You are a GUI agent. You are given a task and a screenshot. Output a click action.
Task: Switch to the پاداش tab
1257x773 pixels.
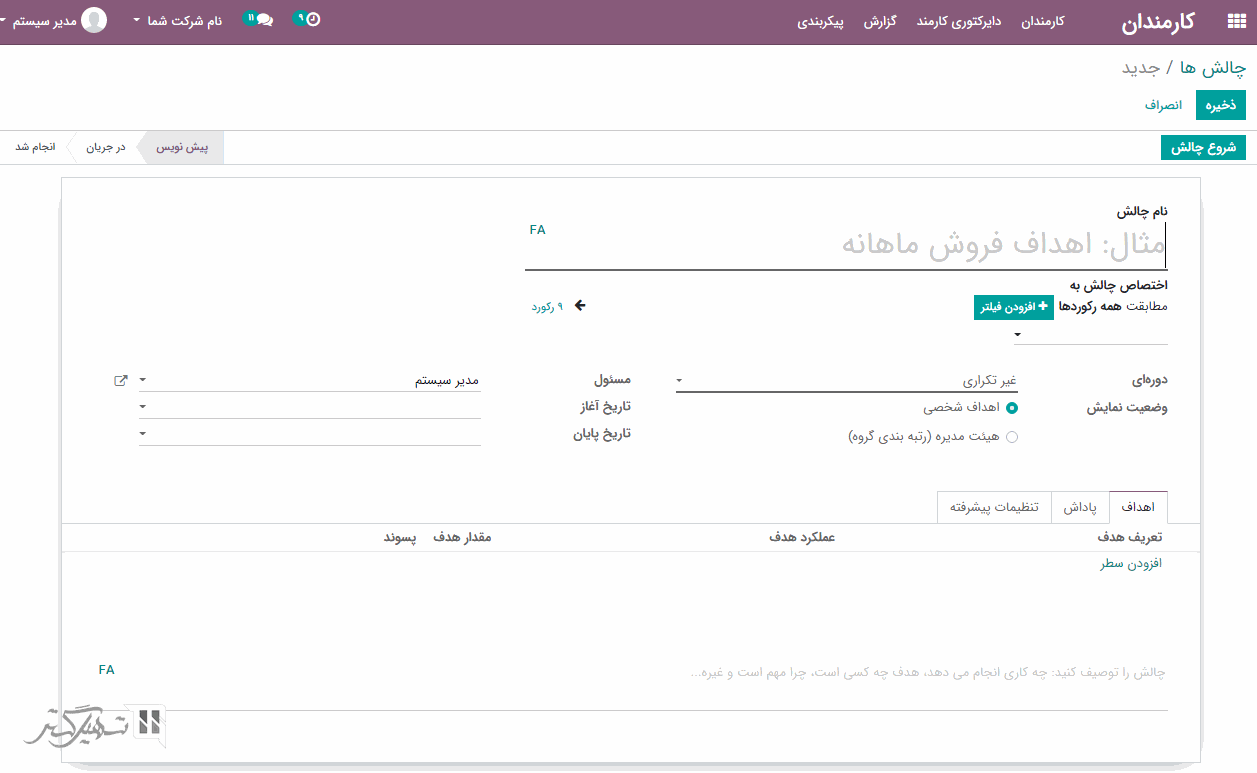pos(1079,508)
